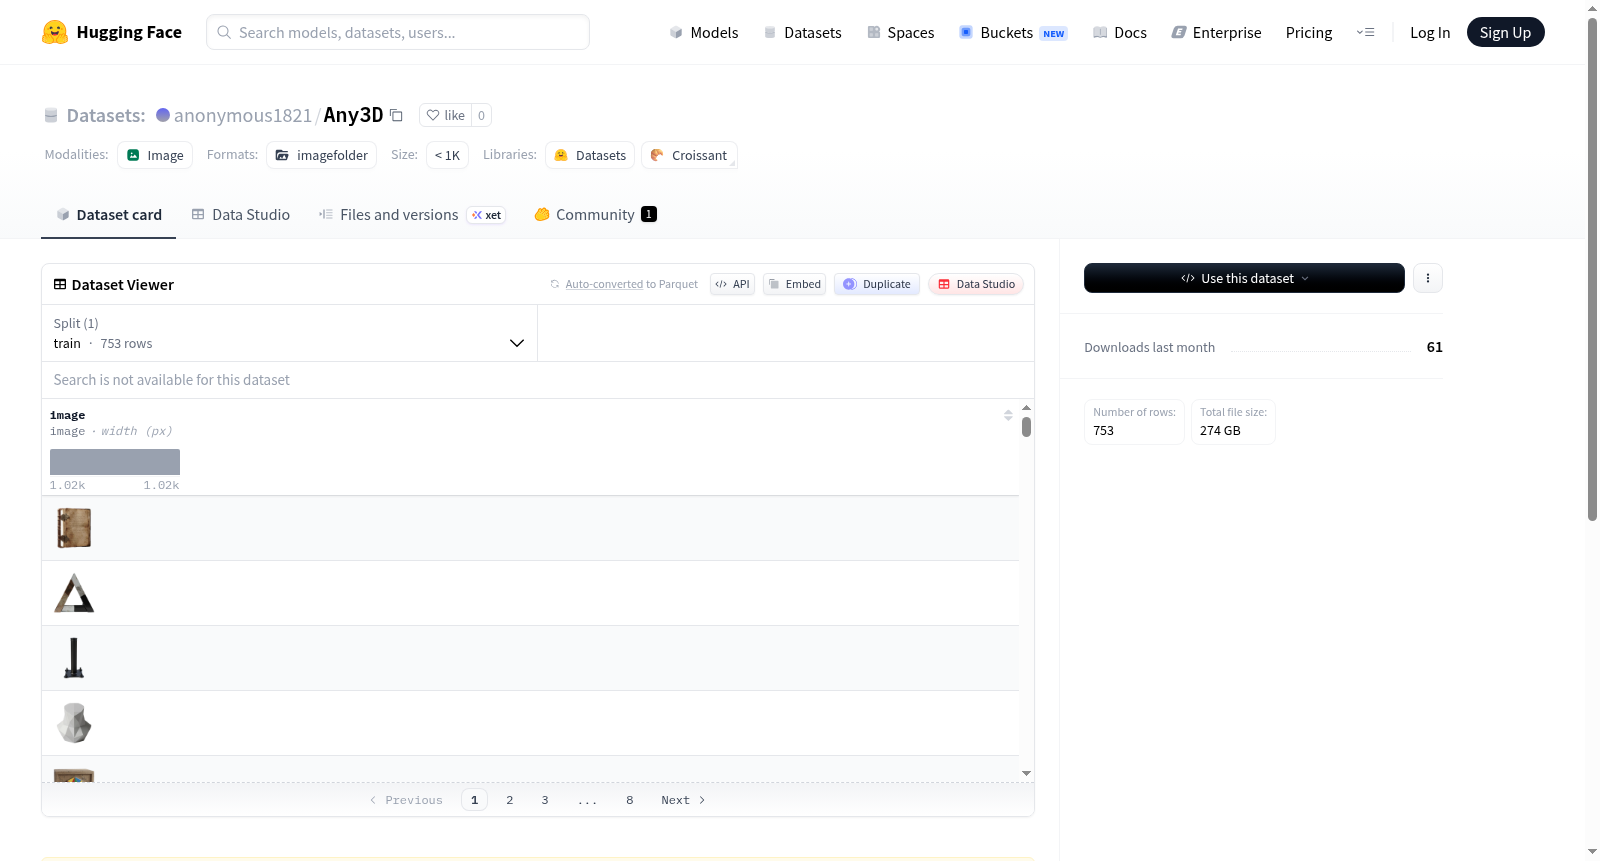
Task: Open Models in the top navigation
Action: click(704, 32)
